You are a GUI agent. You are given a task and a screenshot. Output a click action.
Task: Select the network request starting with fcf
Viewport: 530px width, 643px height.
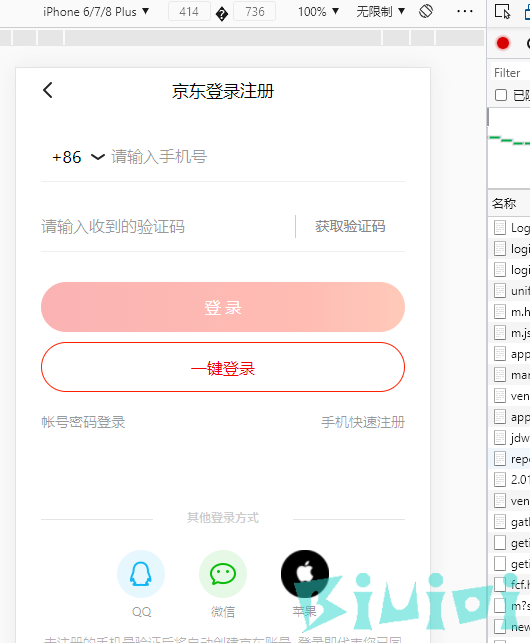click(509, 585)
